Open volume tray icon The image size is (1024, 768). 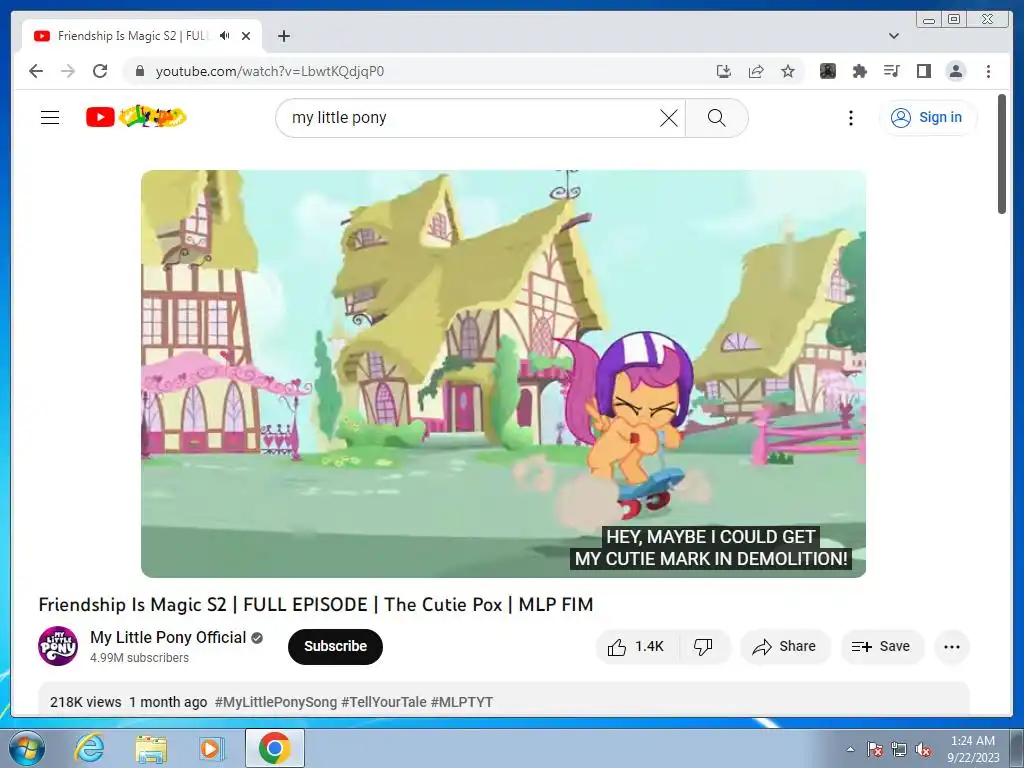923,749
